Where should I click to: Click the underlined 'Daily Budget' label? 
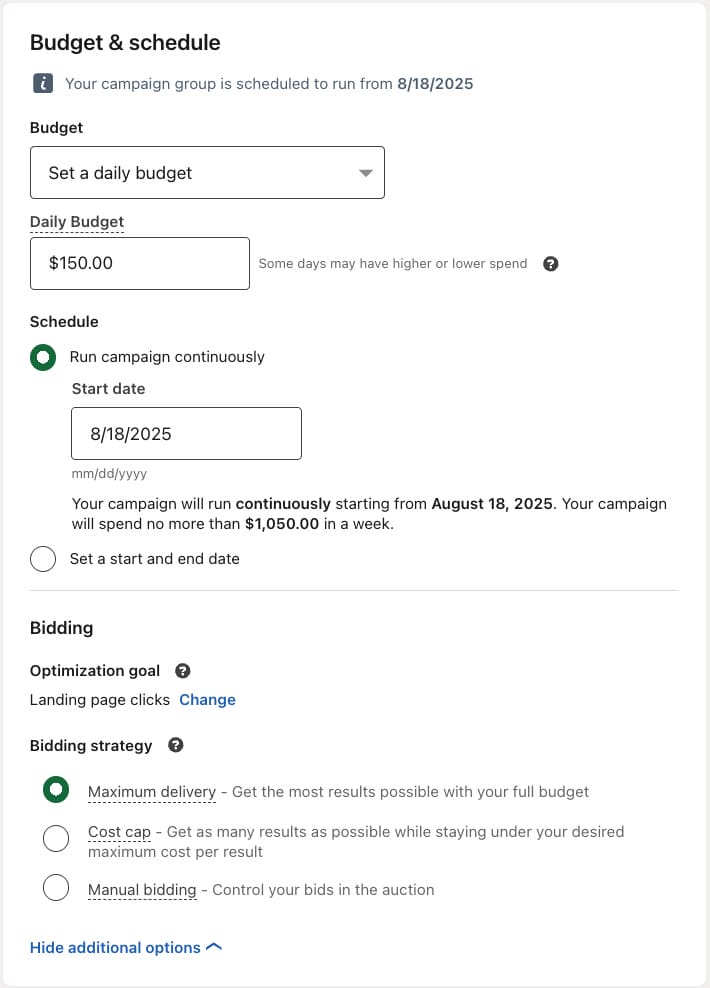click(x=77, y=221)
